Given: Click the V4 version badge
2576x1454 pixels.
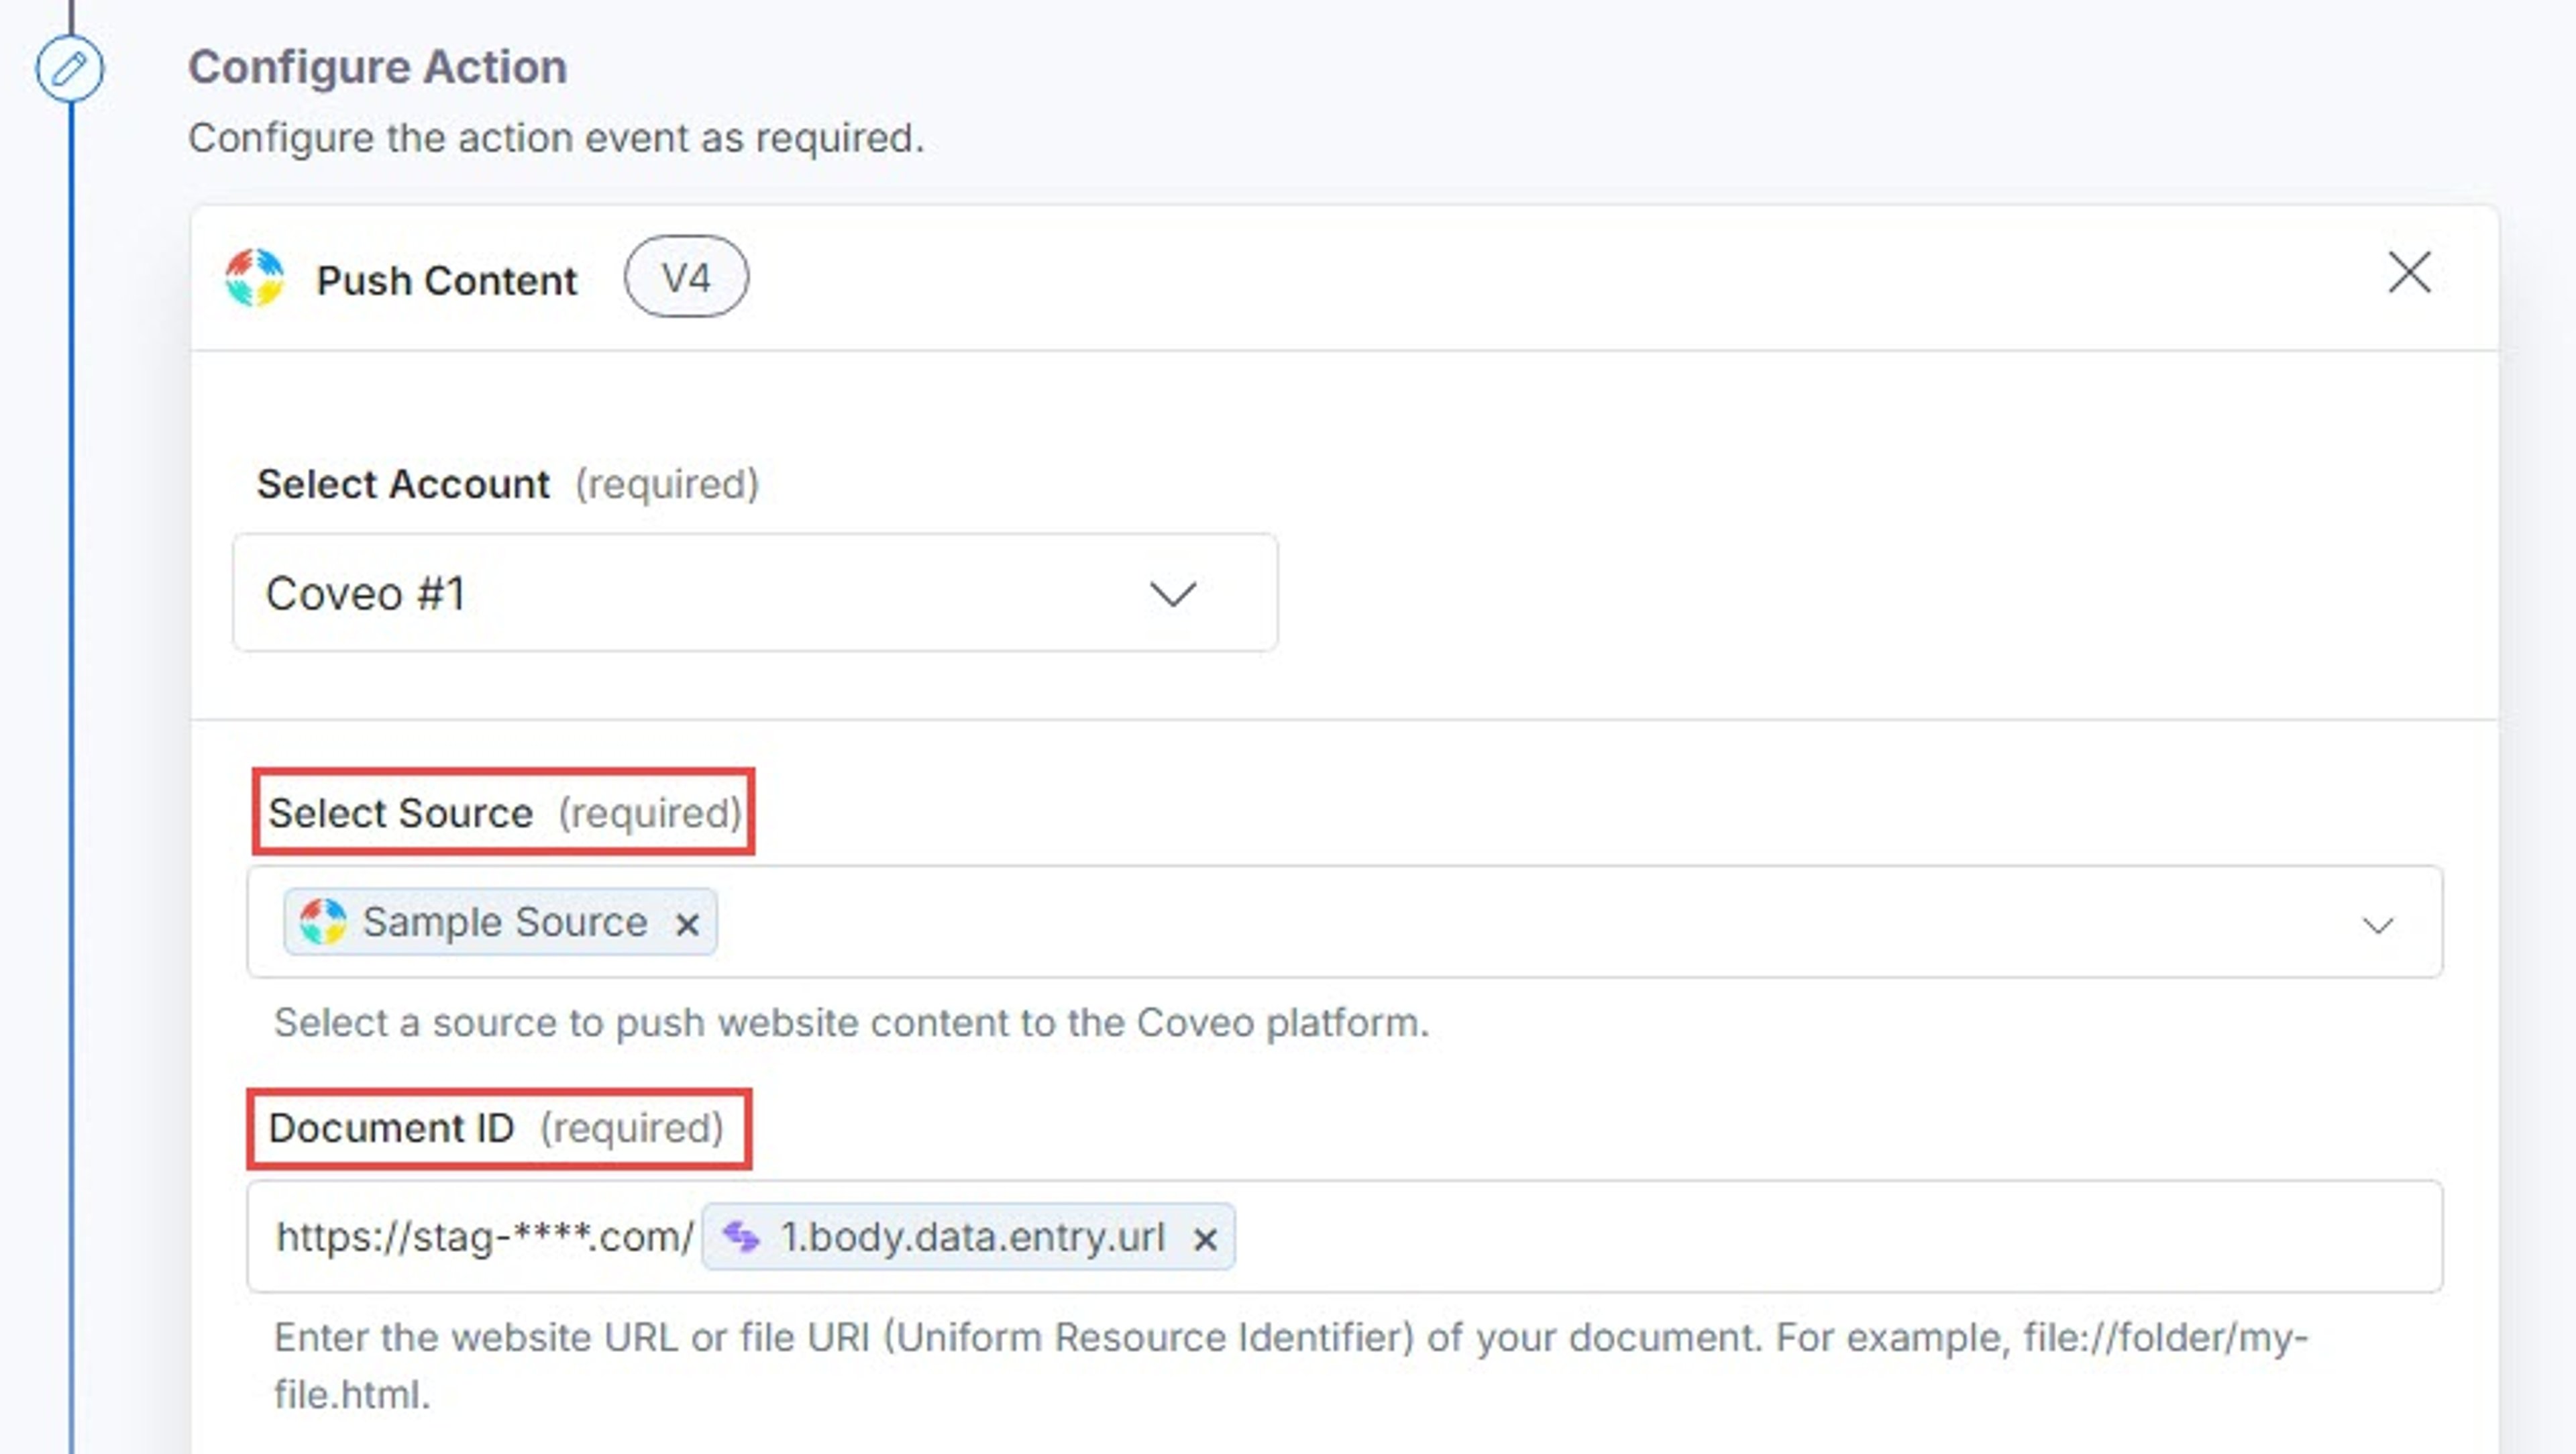Looking at the screenshot, I should point(686,277).
